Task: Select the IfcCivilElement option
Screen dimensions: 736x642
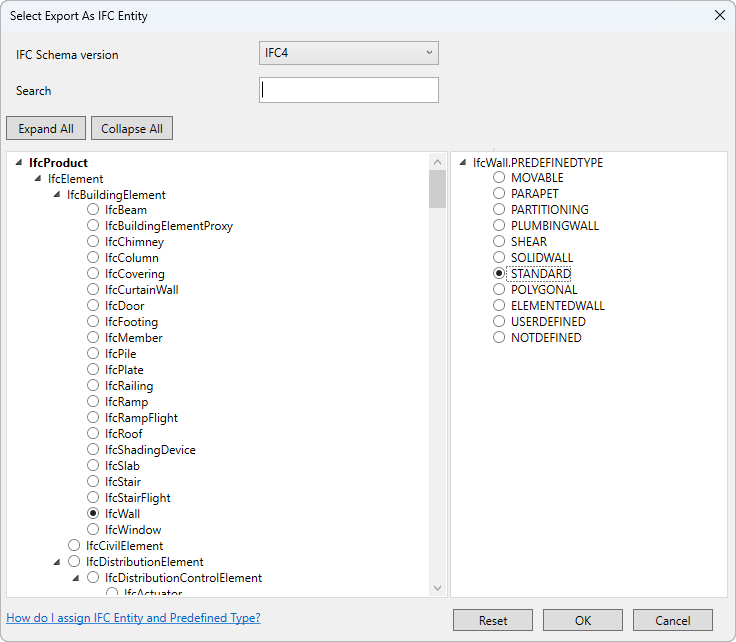Action: [x=74, y=545]
